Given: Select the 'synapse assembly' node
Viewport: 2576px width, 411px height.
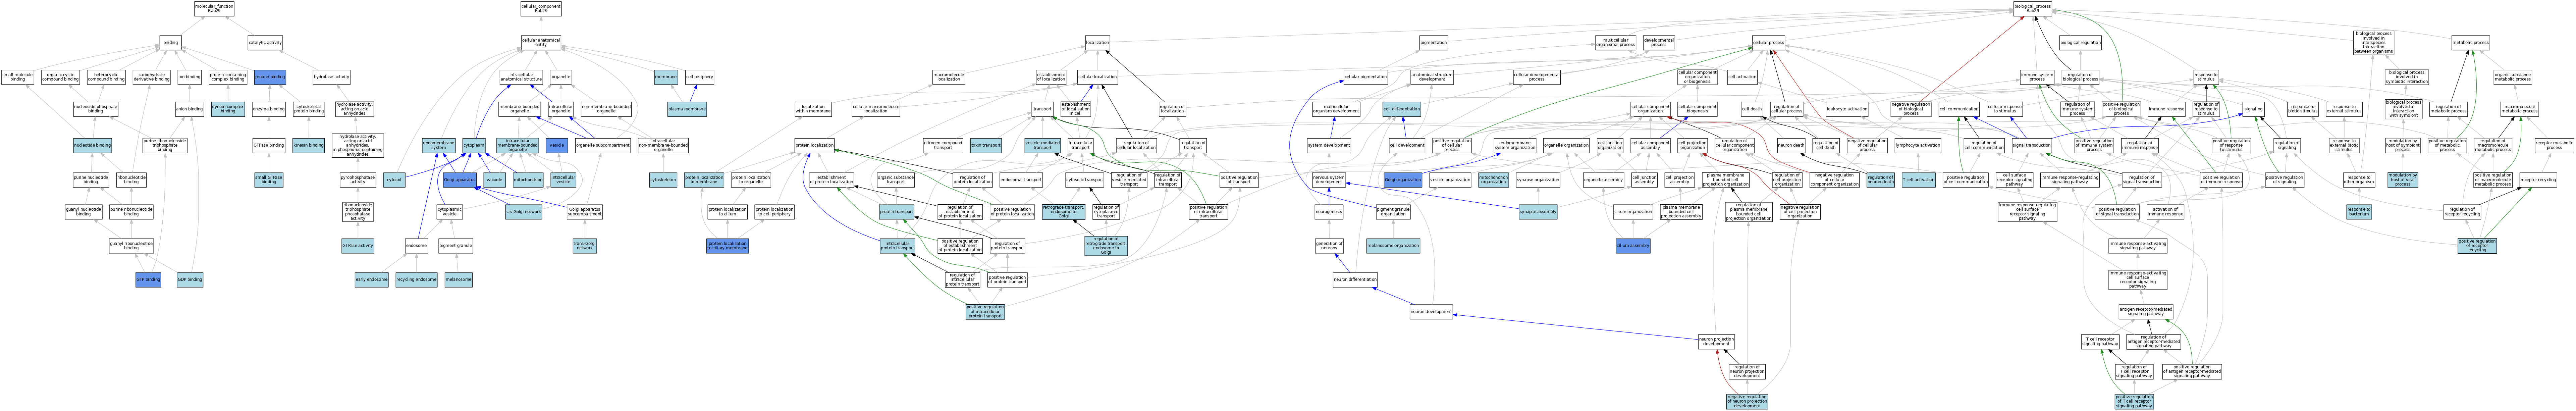Looking at the screenshot, I should point(1538,212).
